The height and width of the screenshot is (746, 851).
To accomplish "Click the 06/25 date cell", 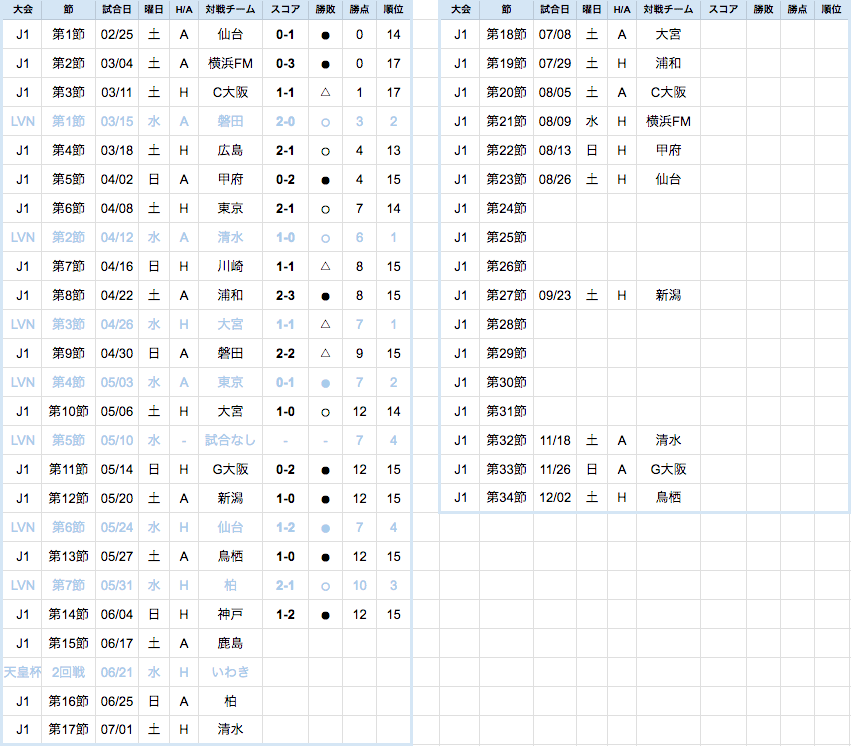I will [117, 702].
